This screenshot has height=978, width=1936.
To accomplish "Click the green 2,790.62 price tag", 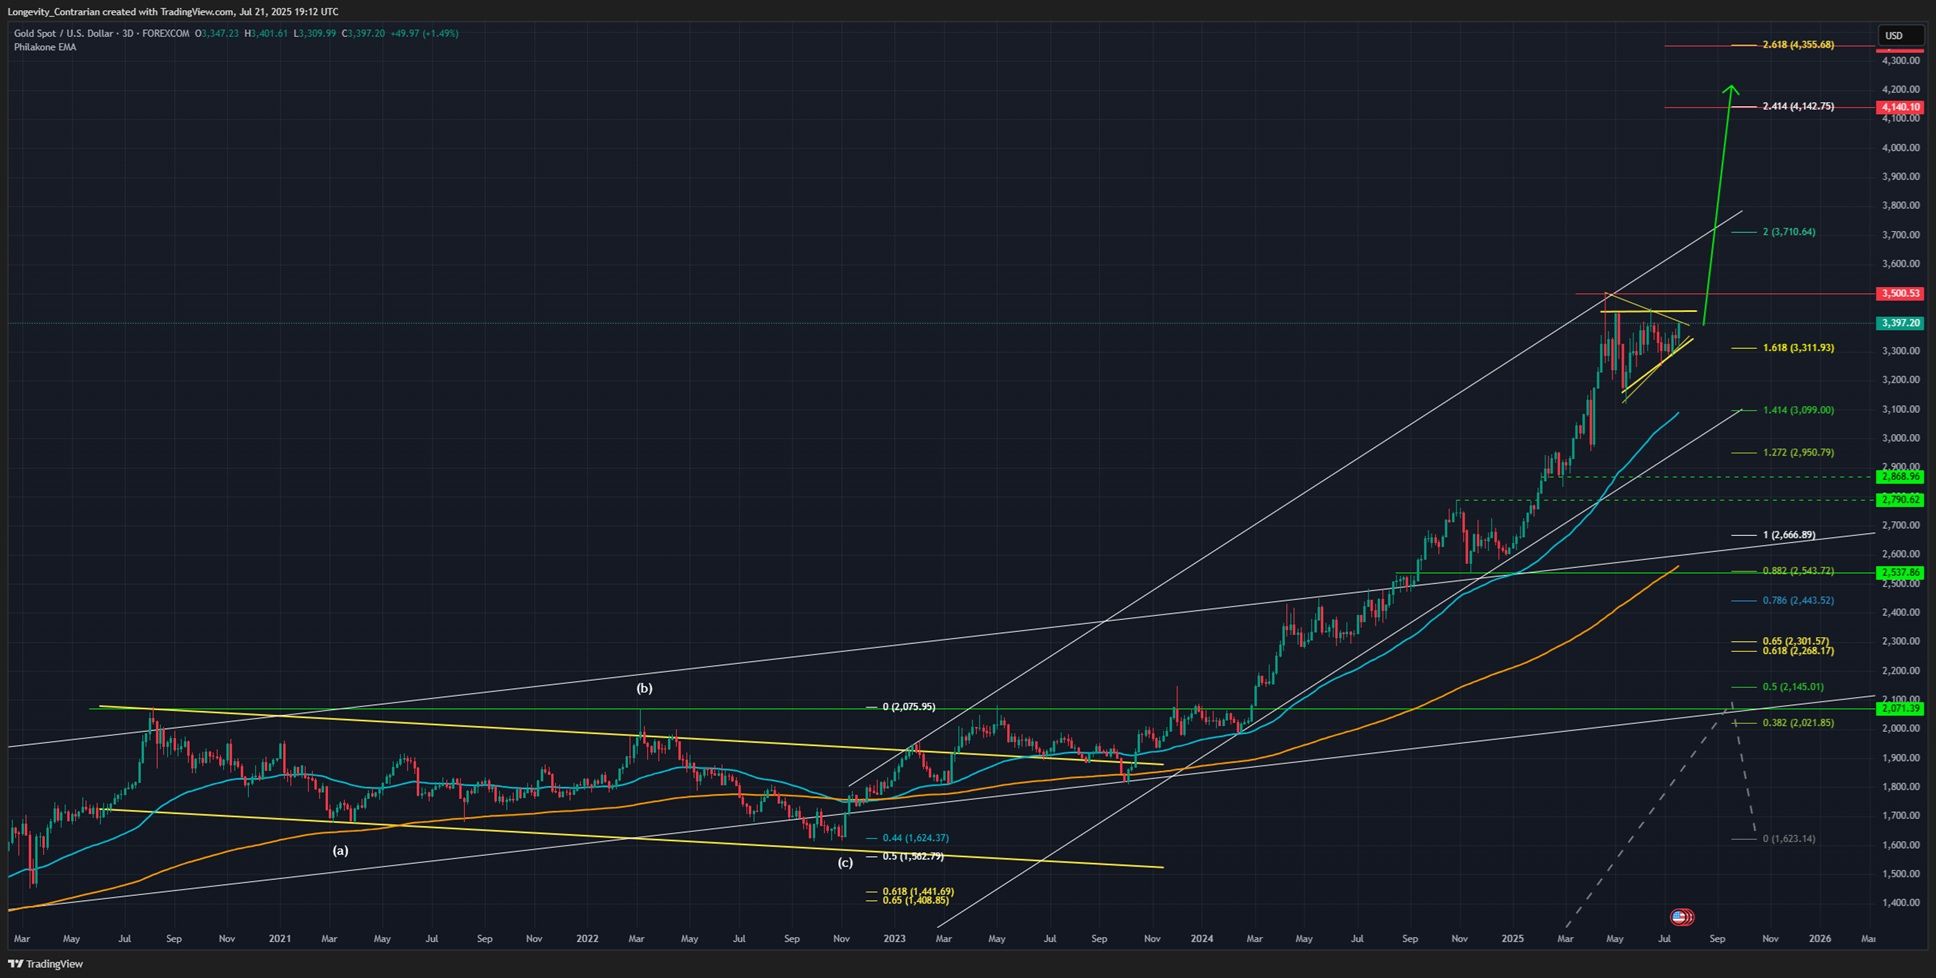I will click(1900, 500).
